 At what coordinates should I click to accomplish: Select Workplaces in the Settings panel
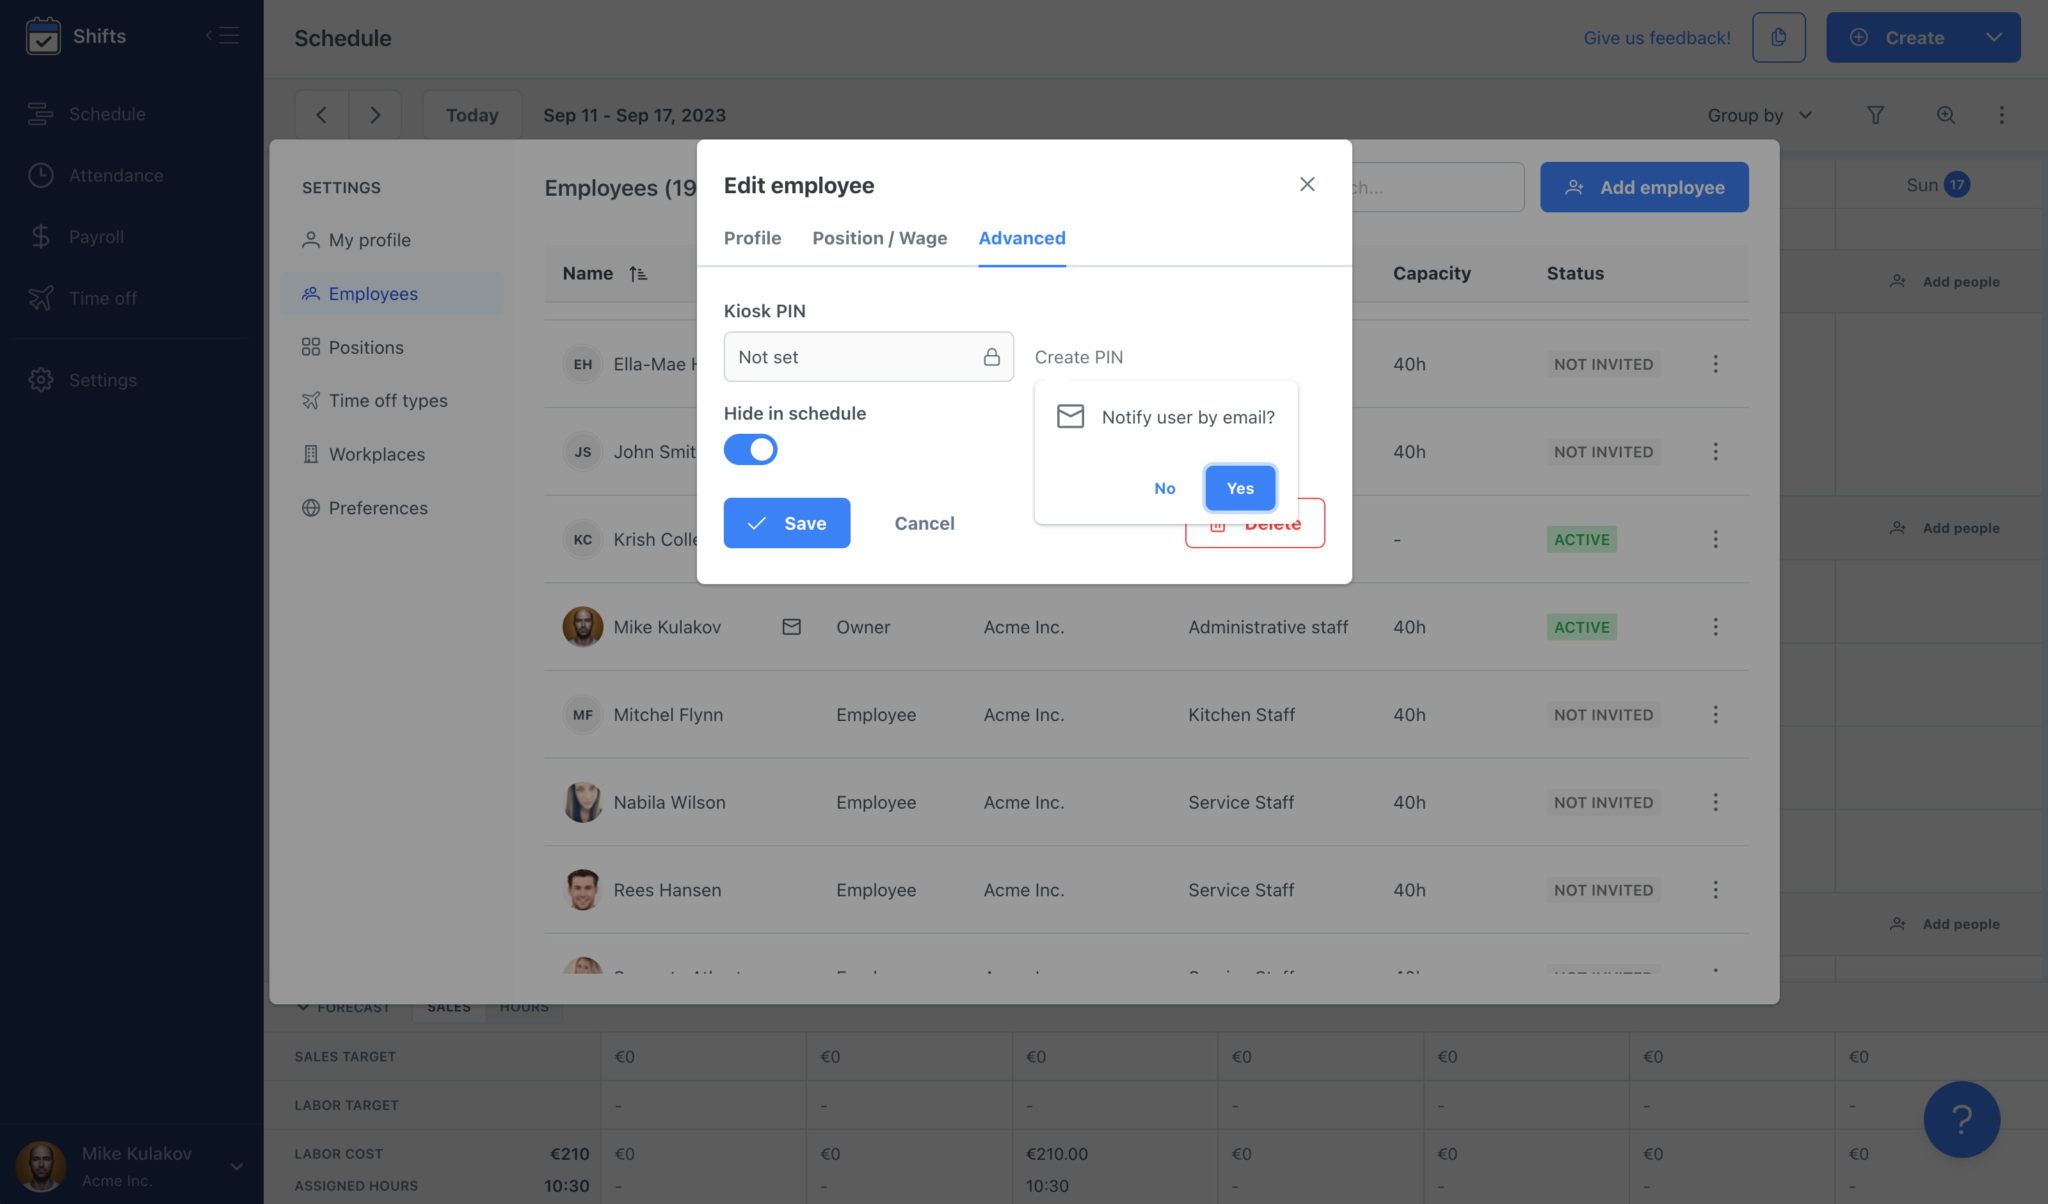[375, 454]
